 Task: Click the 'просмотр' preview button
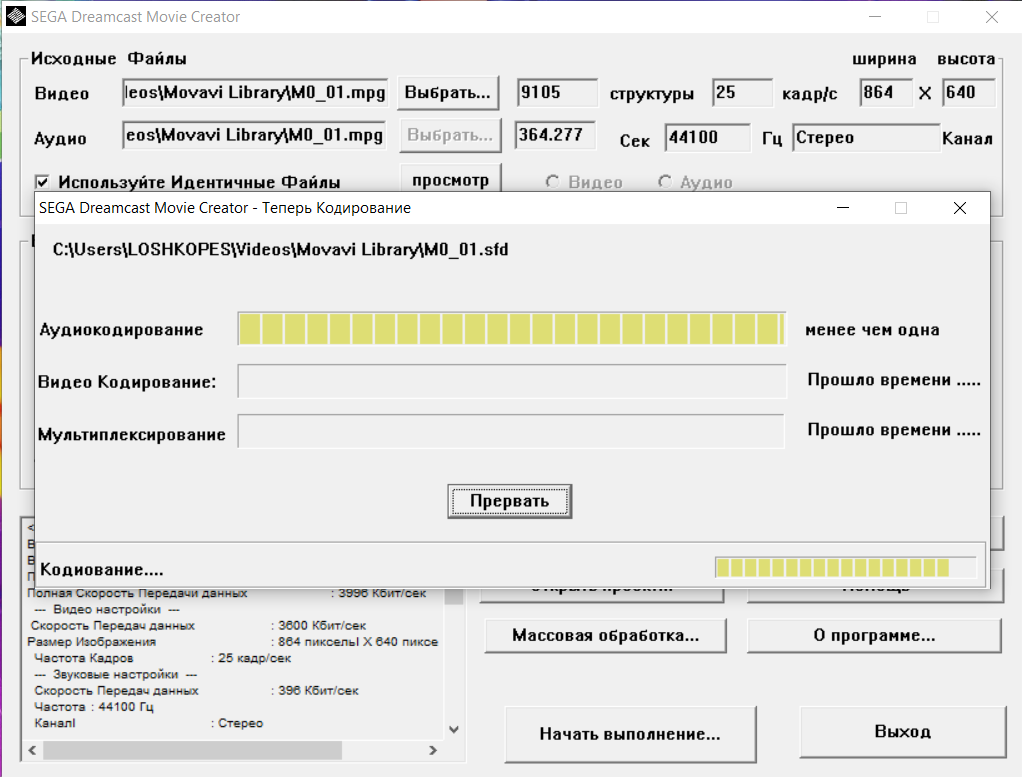(x=450, y=179)
